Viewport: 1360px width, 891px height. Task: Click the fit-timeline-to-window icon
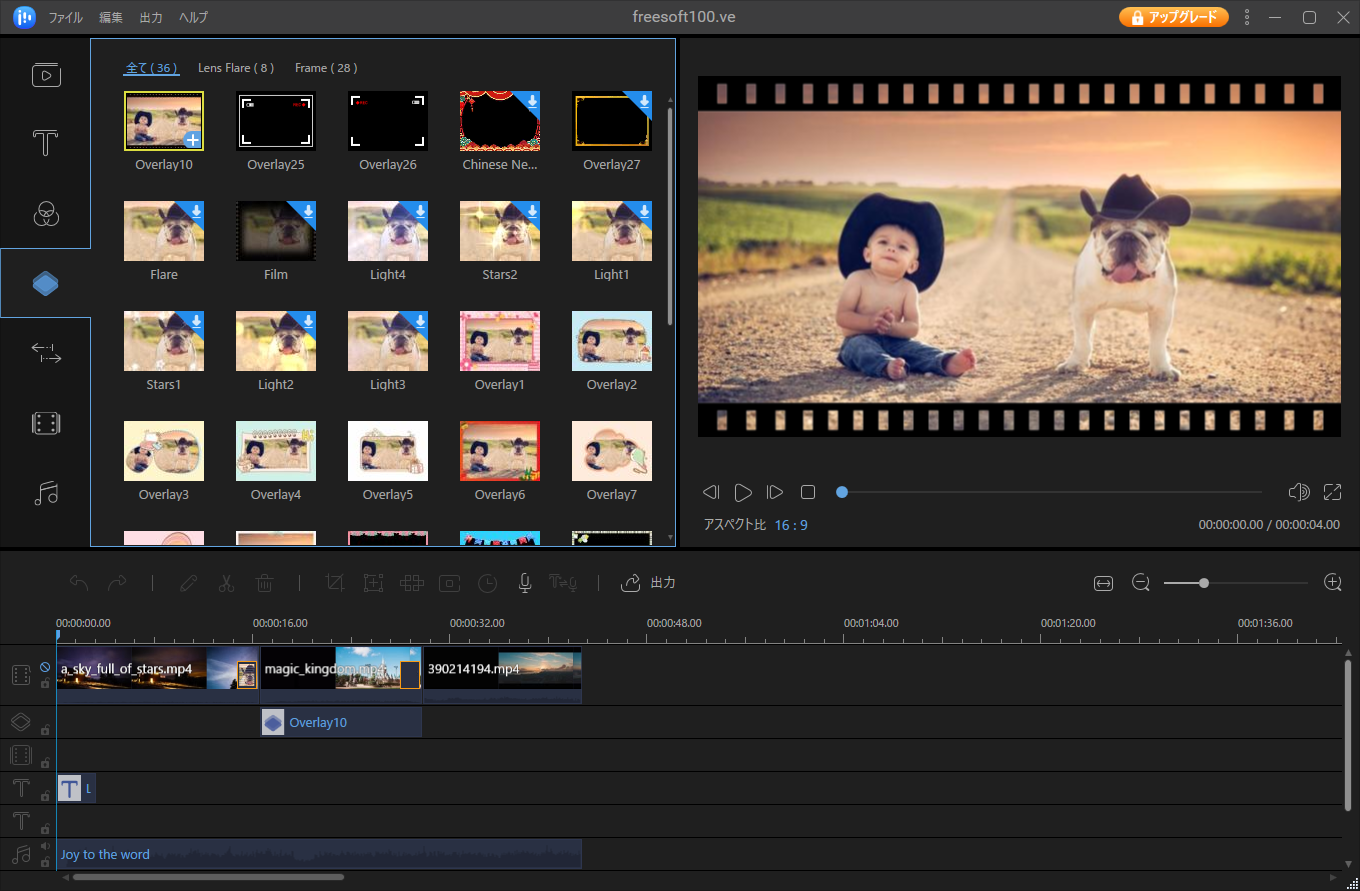coord(1103,583)
